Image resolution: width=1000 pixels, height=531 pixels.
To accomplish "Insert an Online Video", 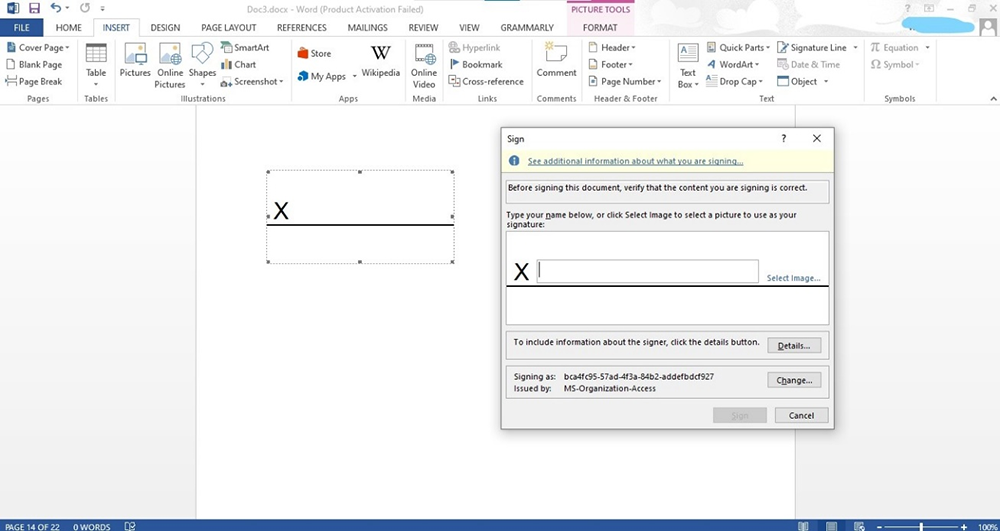I will point(424,63).
